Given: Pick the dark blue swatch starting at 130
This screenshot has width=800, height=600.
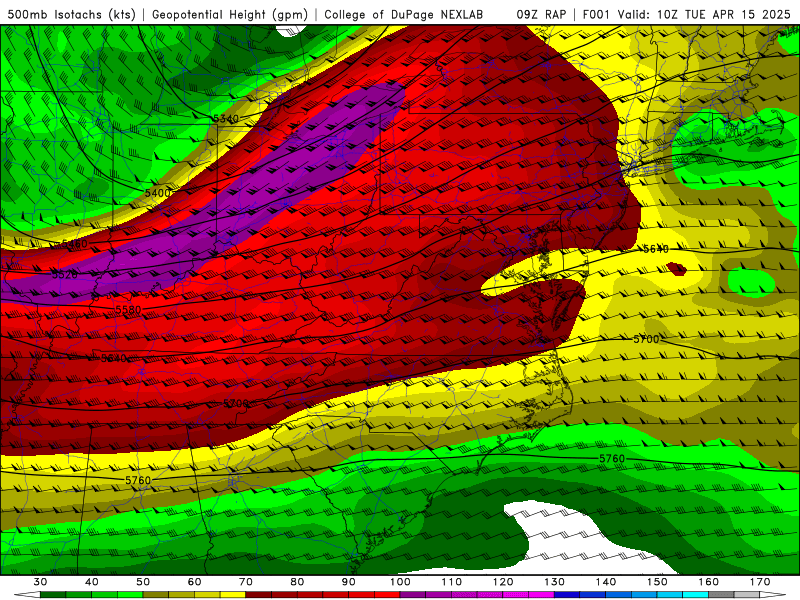Looking at the screenshot, I should tap(567, 595).
